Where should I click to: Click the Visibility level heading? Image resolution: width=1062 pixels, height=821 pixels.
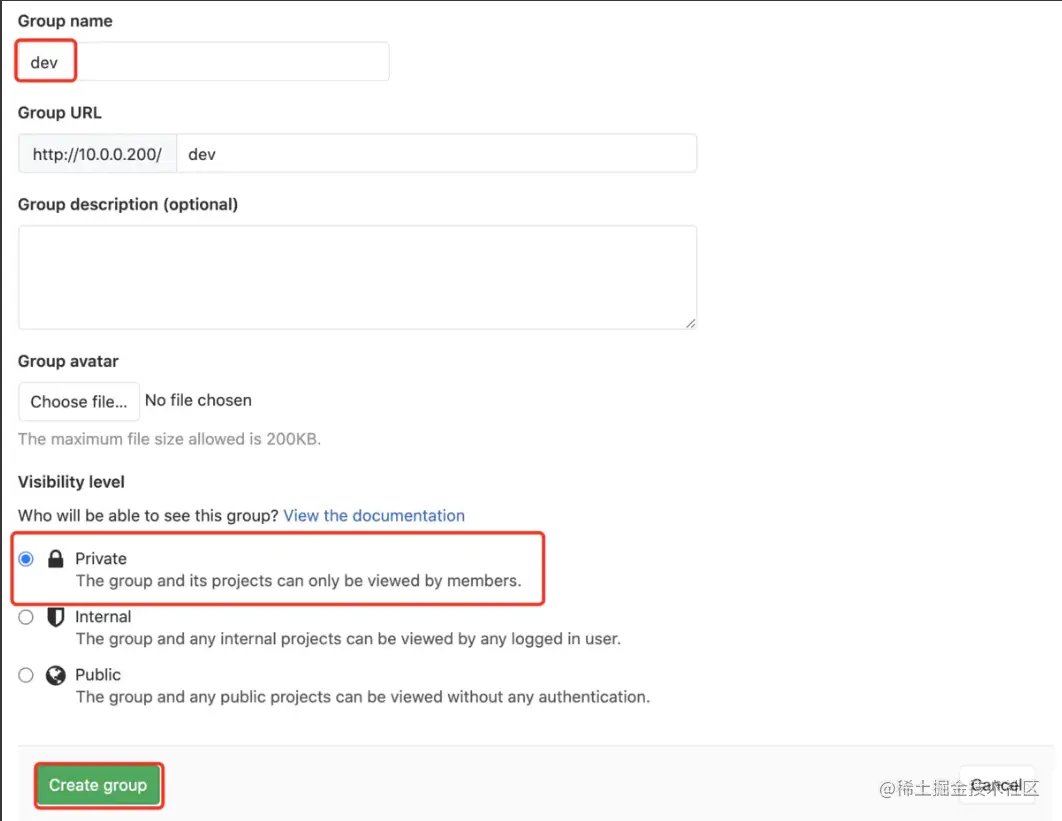[71, 482]
